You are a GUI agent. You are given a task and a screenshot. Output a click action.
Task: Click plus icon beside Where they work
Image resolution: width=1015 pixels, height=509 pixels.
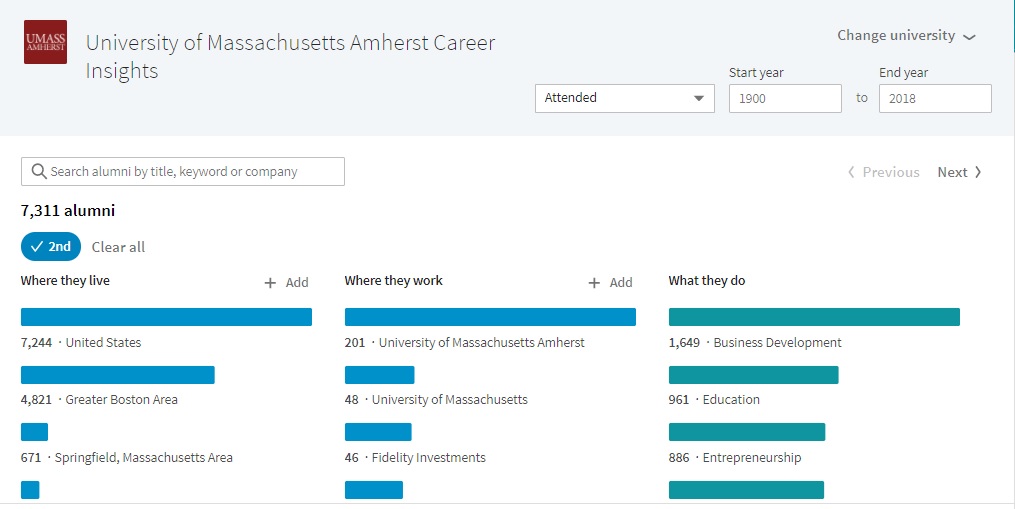(594, 283)
